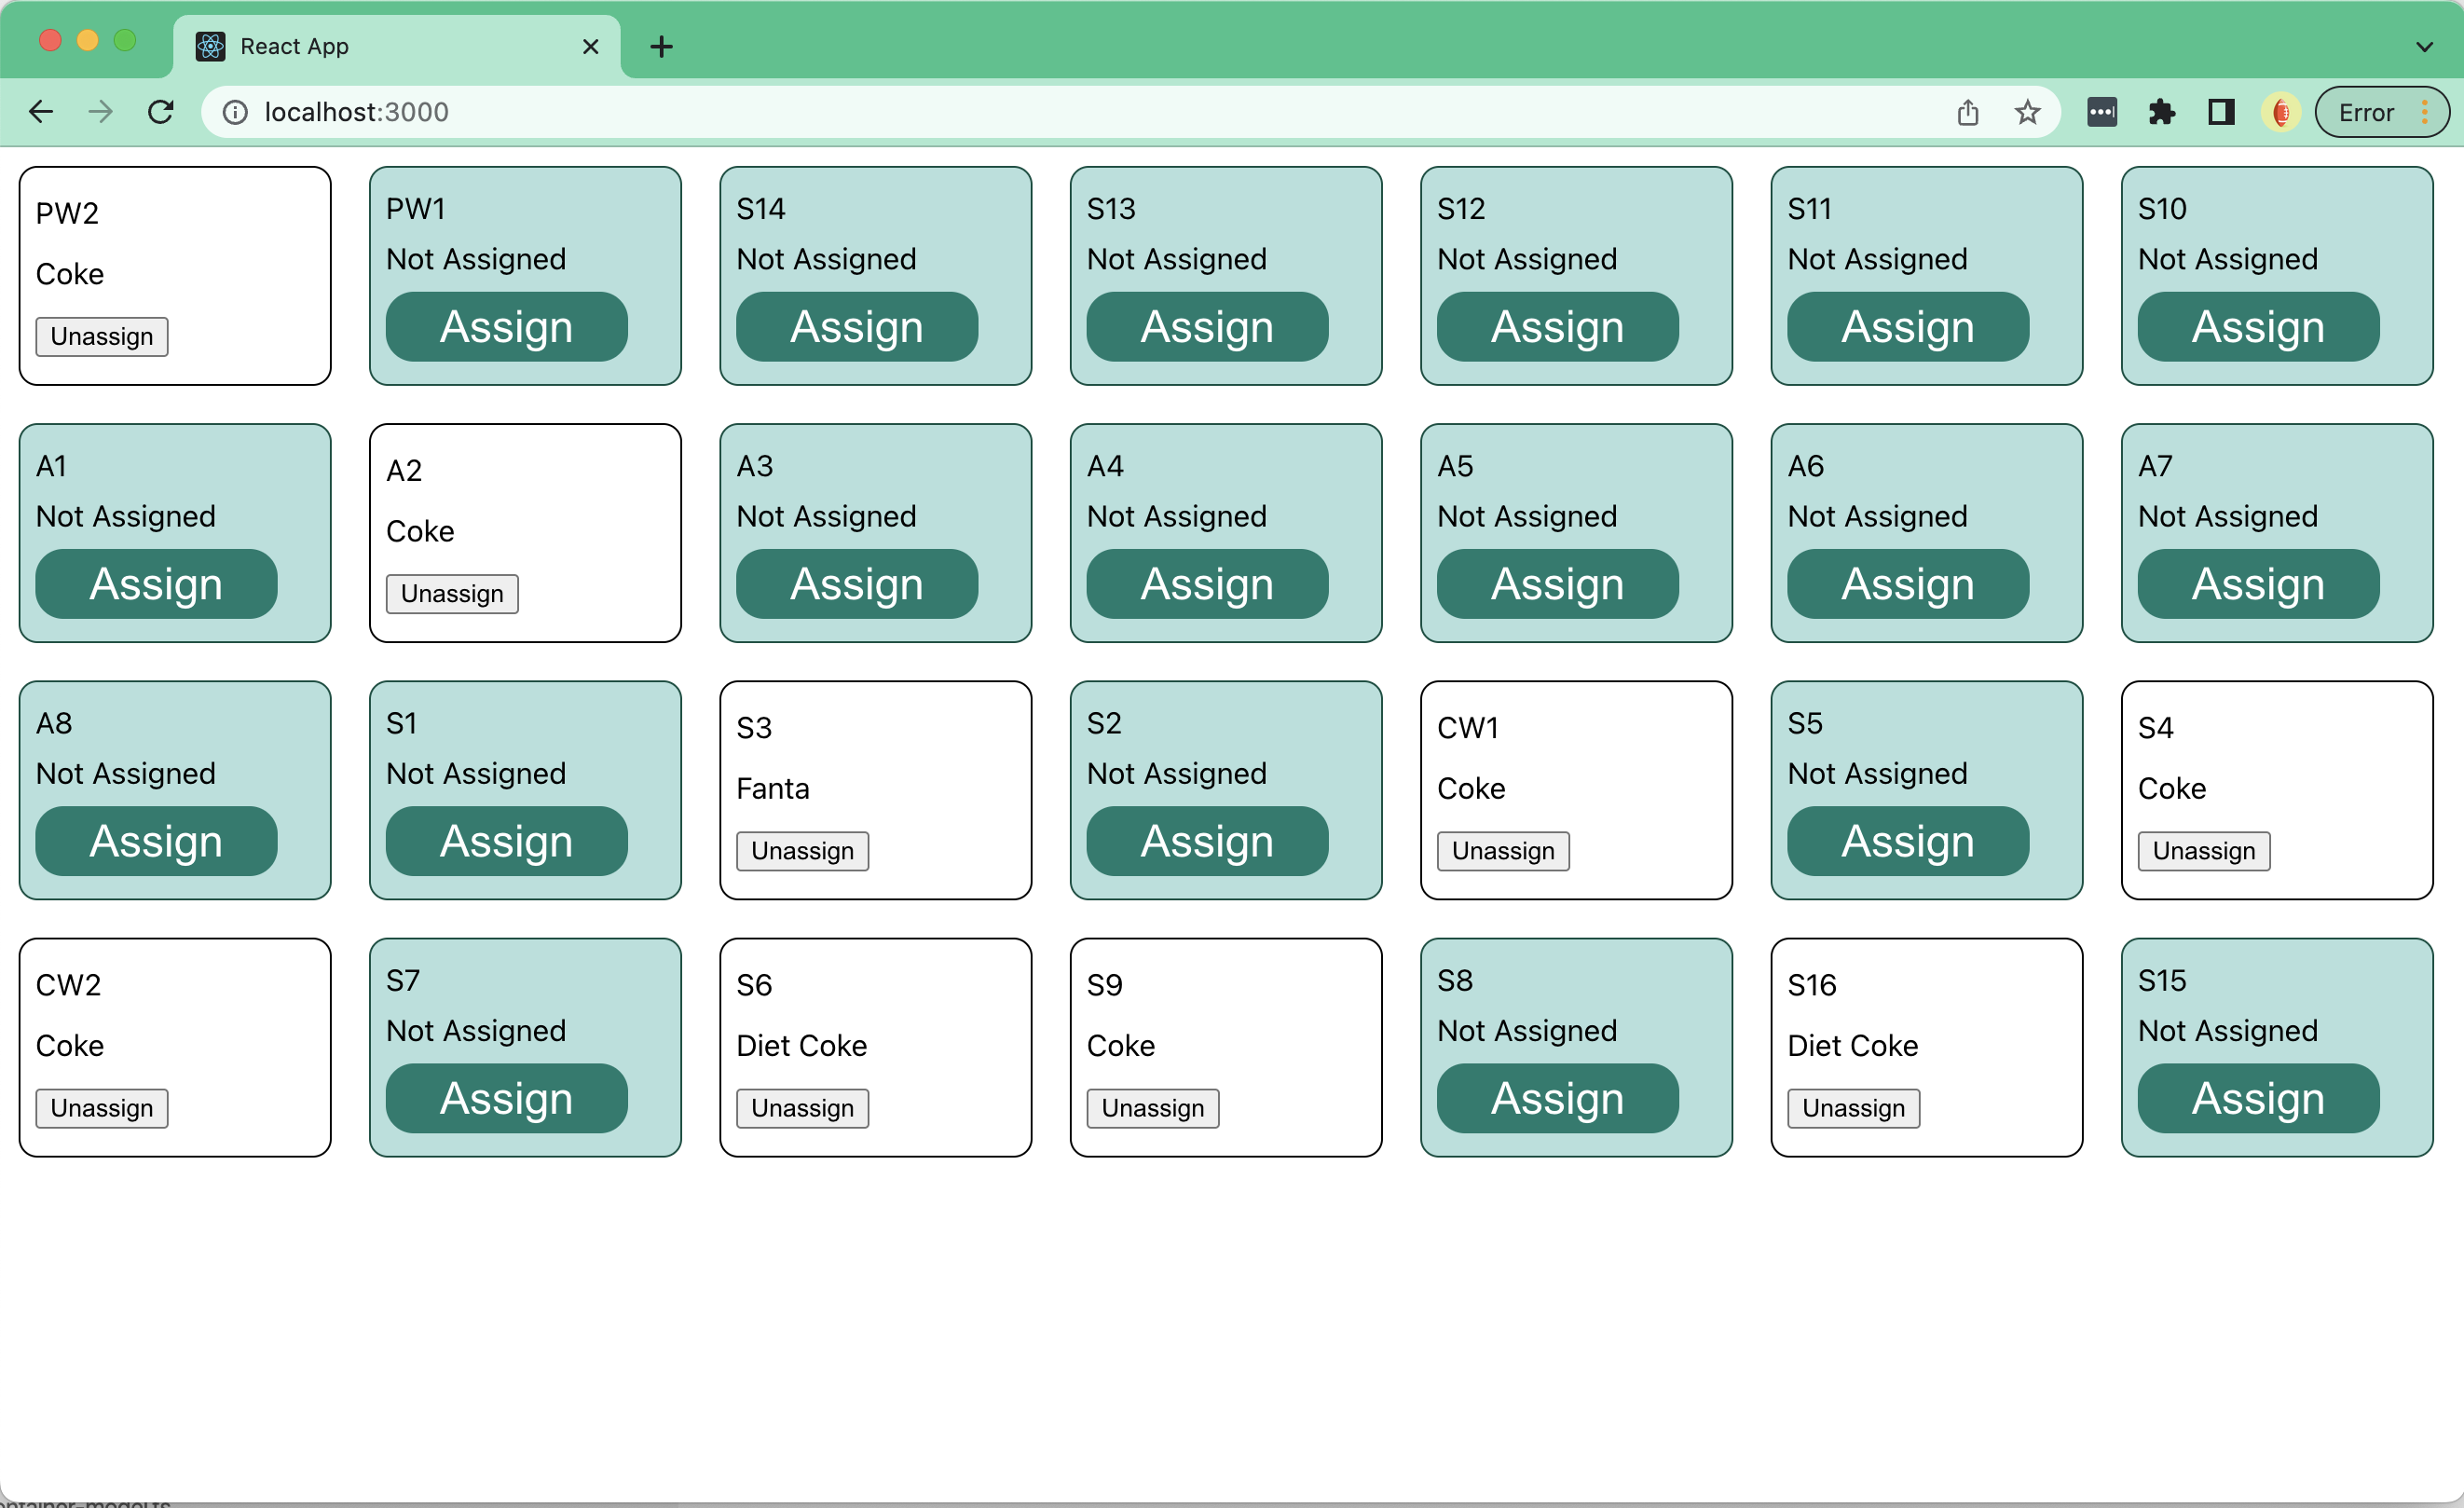Viewport: 2464px width, 1508px height.
Task: Open the profile avatar icon
Action: [x=2281, y=112]
